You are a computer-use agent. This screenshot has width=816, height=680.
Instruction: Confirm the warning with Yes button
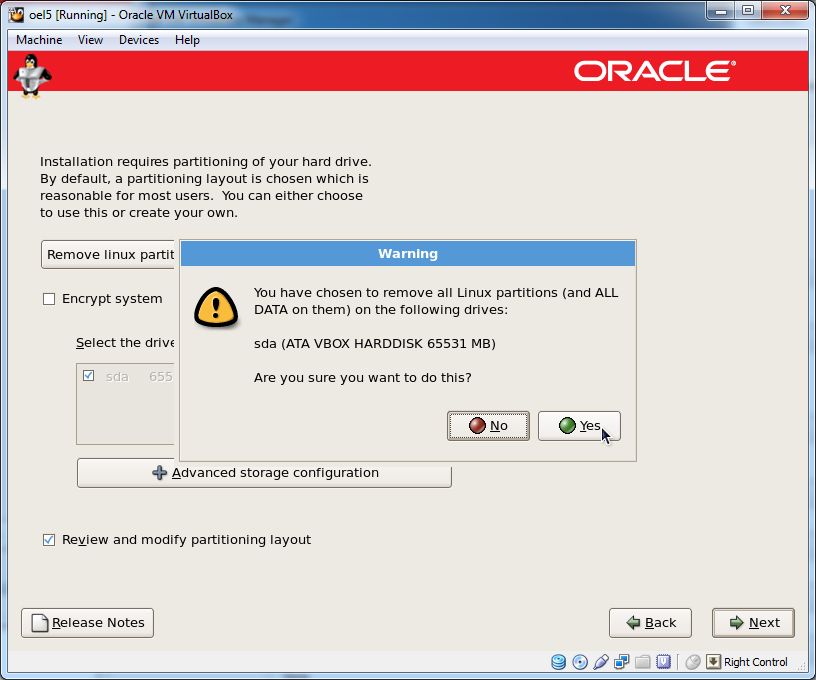click(579, 426)
